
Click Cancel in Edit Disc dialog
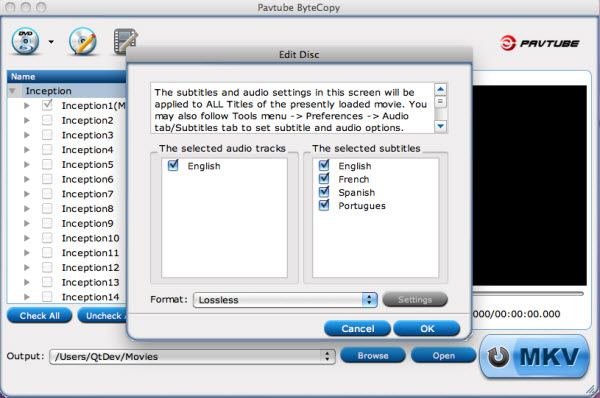coord(357,329)
